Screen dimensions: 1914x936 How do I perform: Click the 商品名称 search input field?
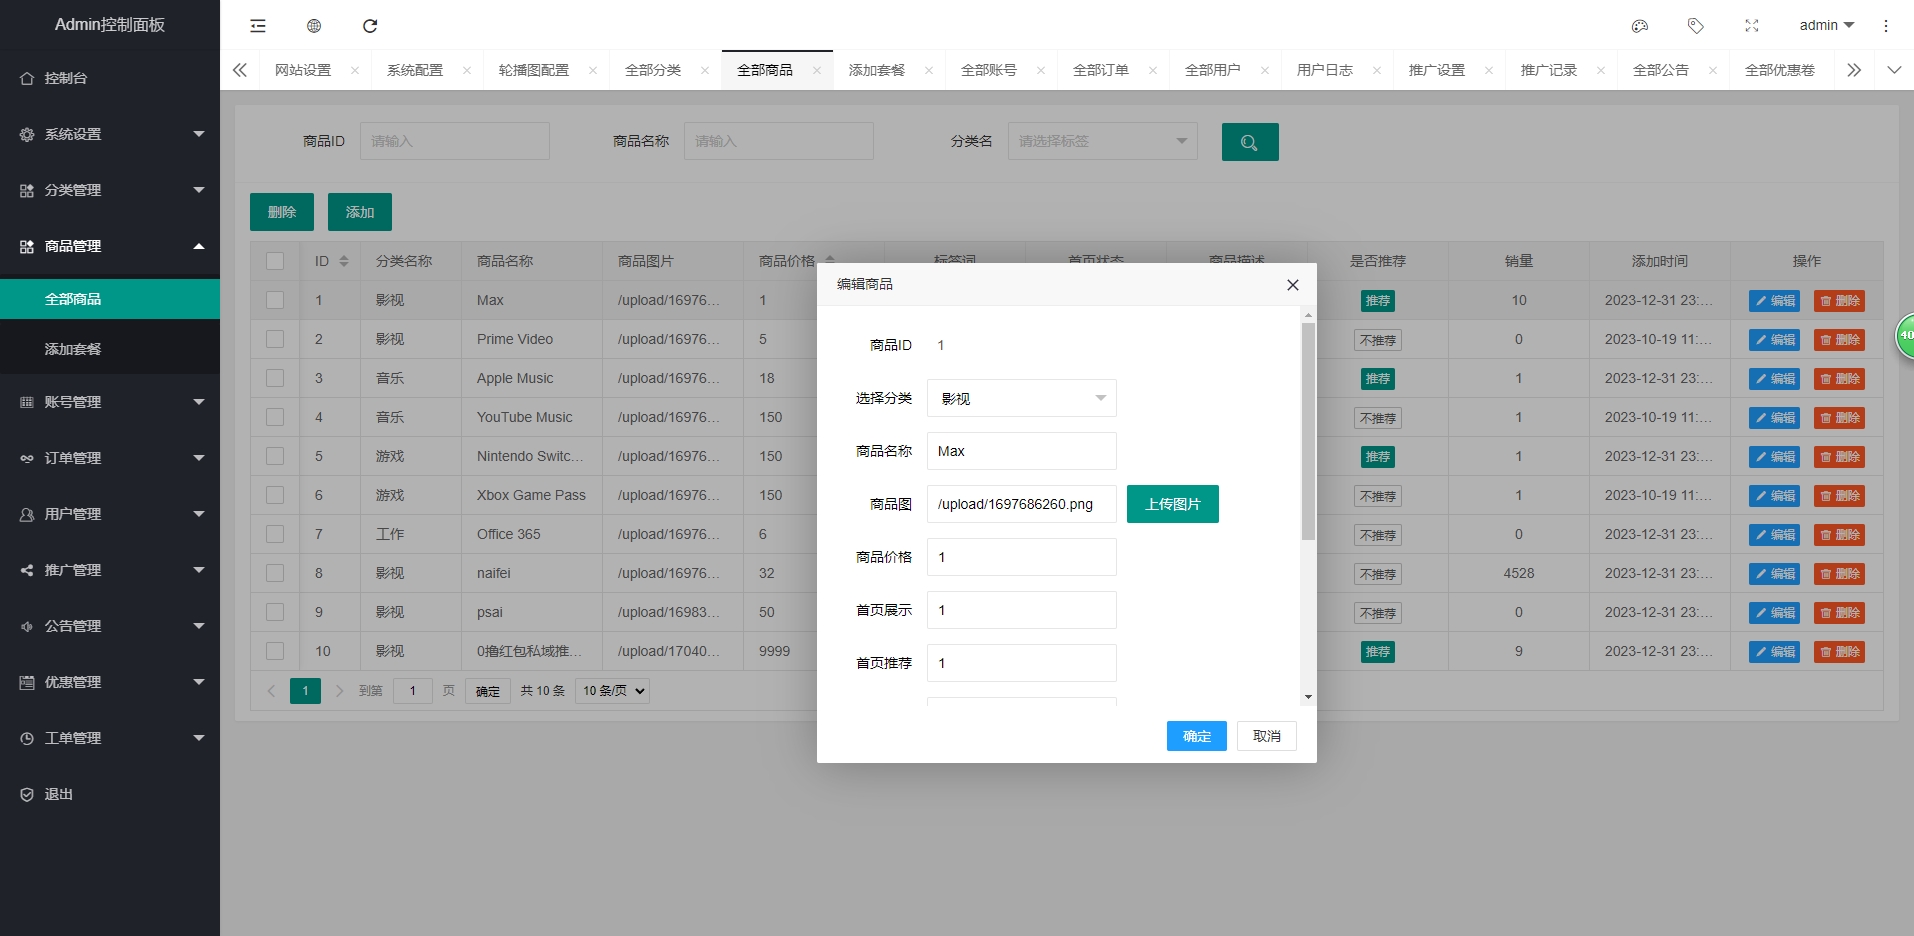click(778, 140)
